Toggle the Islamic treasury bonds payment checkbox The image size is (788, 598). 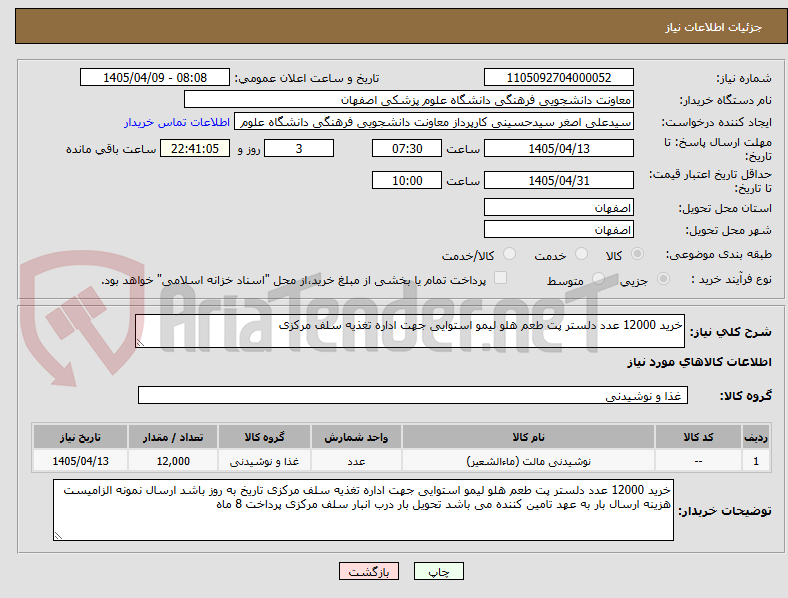[x=501, y=278]
